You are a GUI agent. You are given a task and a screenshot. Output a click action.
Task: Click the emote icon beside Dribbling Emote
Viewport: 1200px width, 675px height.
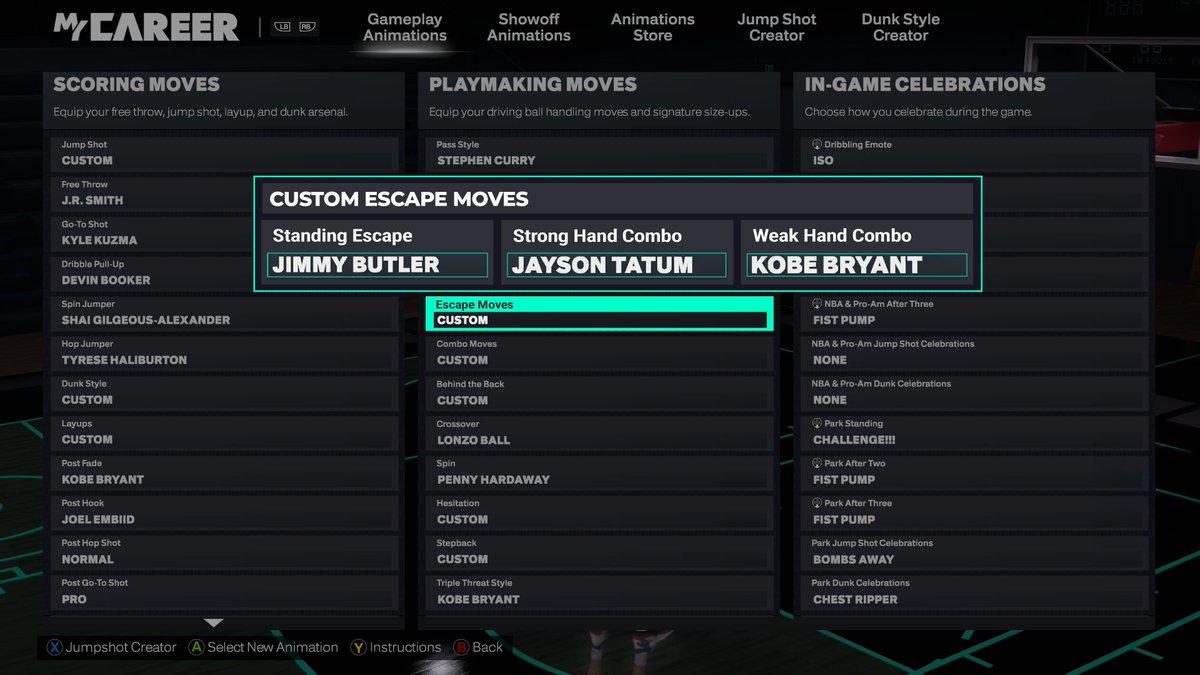817,145
